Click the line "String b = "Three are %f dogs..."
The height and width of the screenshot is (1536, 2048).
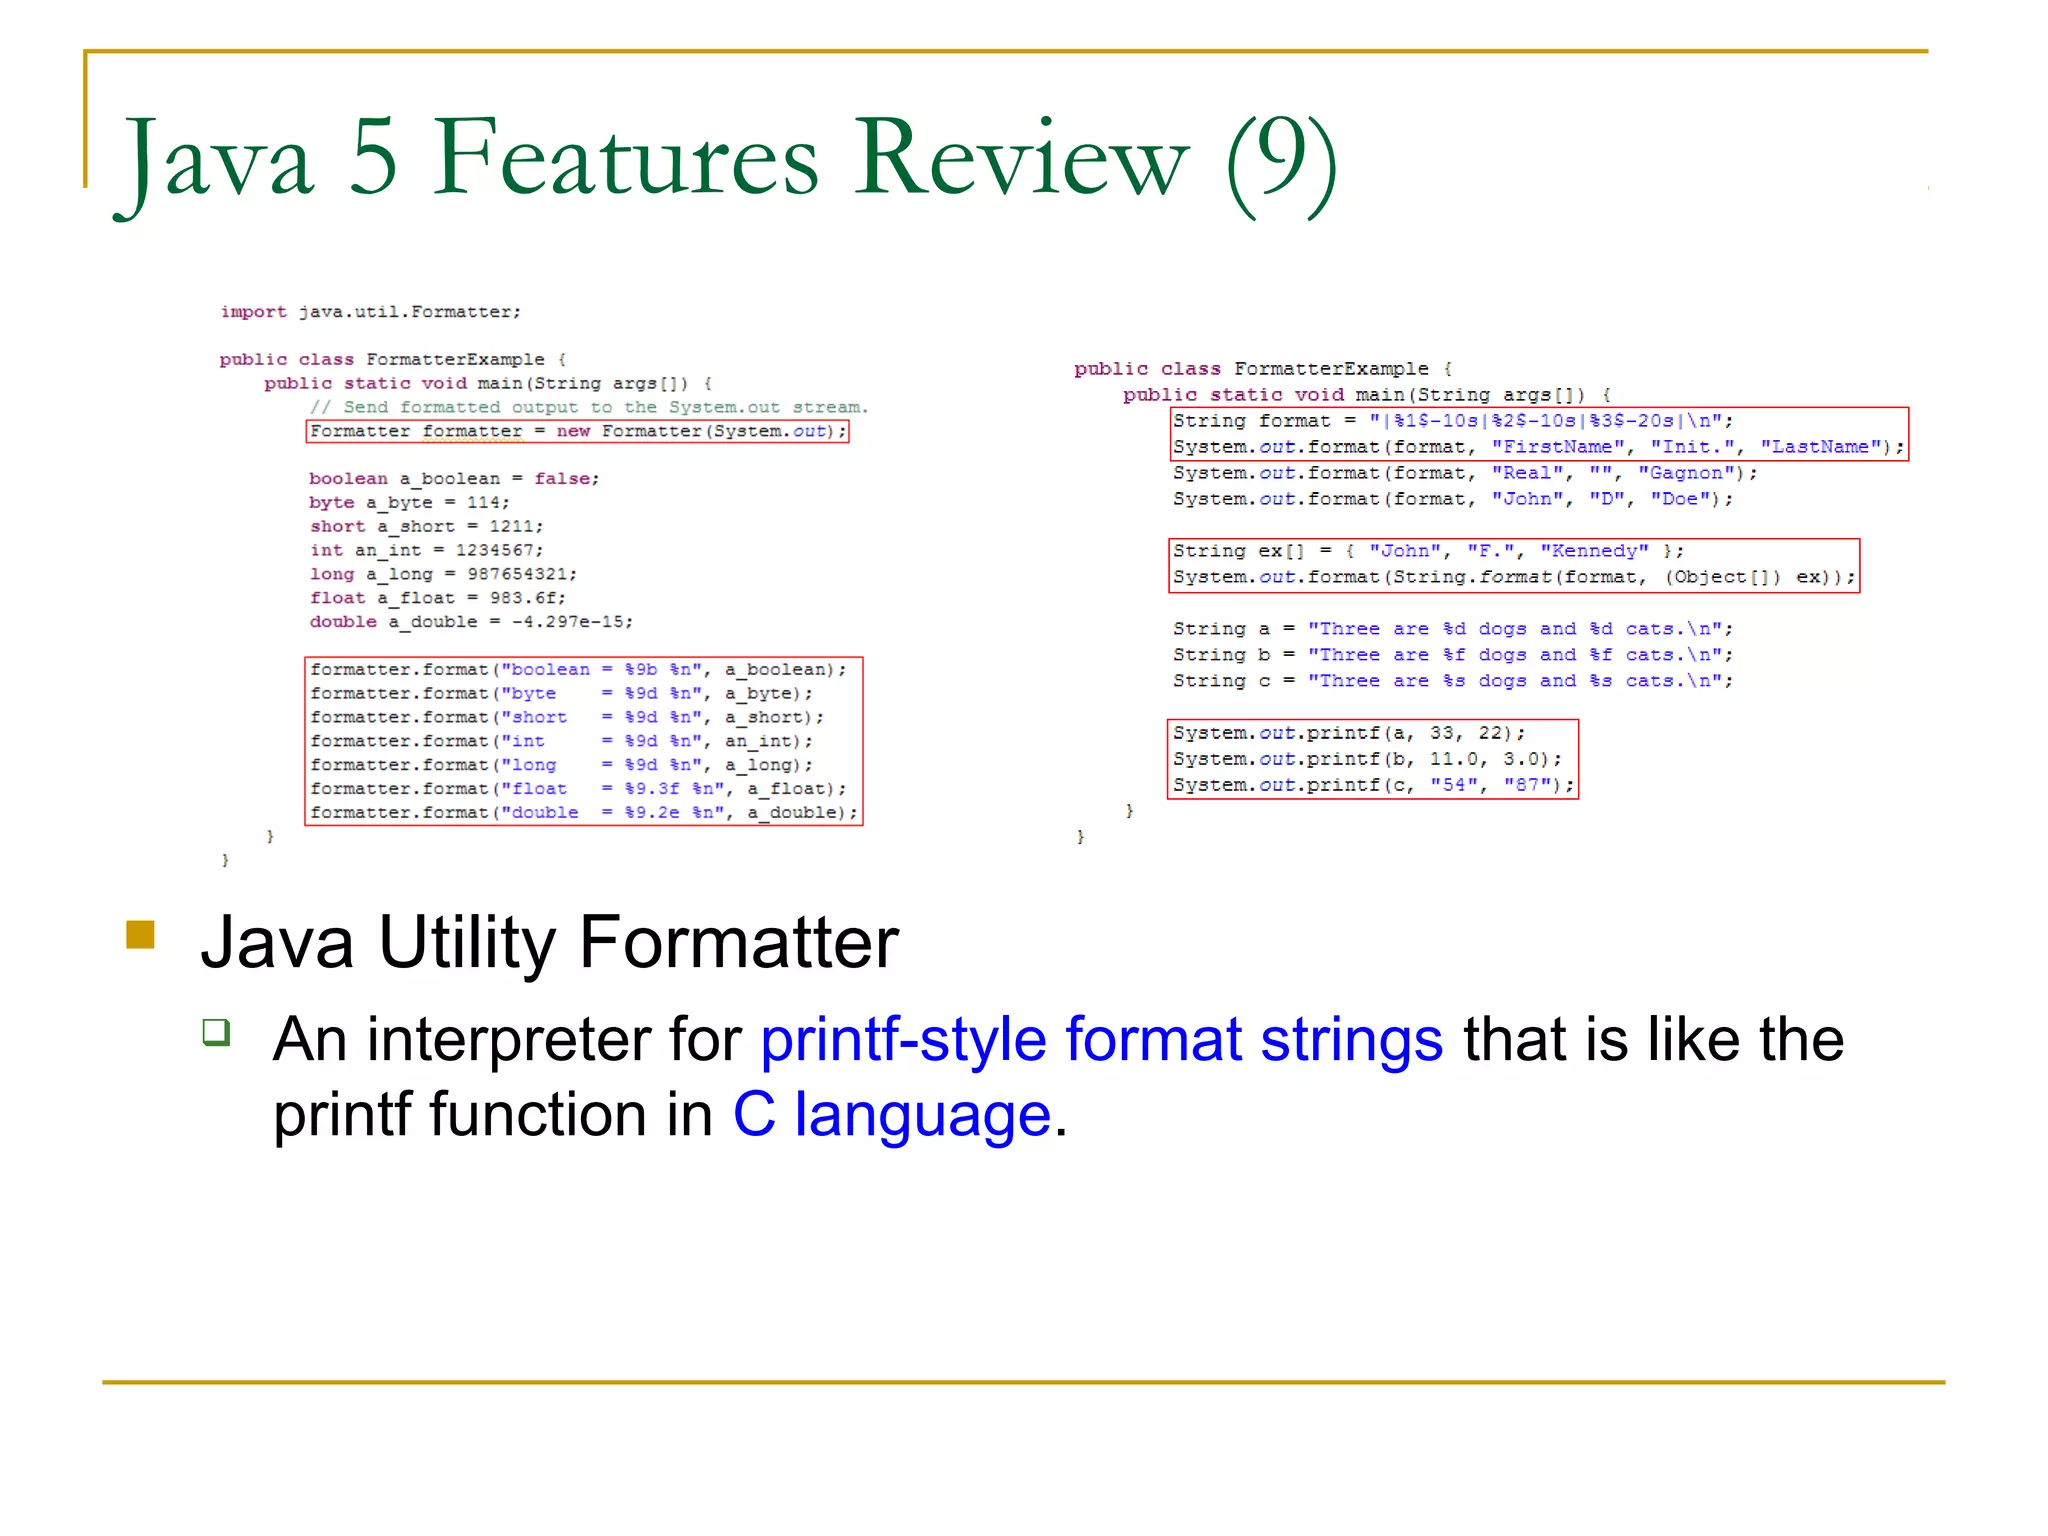pyautogui.click(x=1453, y=655)
